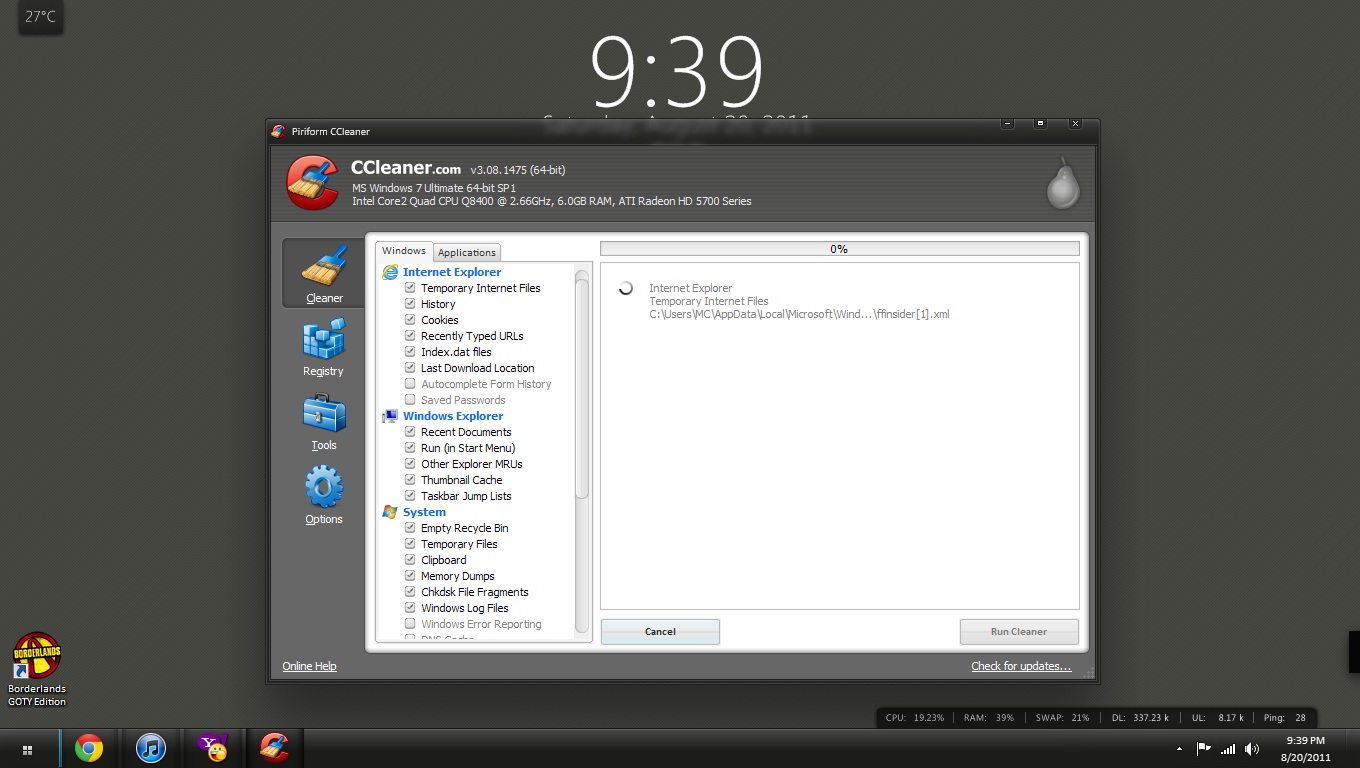Open Yahoo Messenger from the taskbar
The height and width of the screenshot is (768, 1360).
(x=213, y=748)
